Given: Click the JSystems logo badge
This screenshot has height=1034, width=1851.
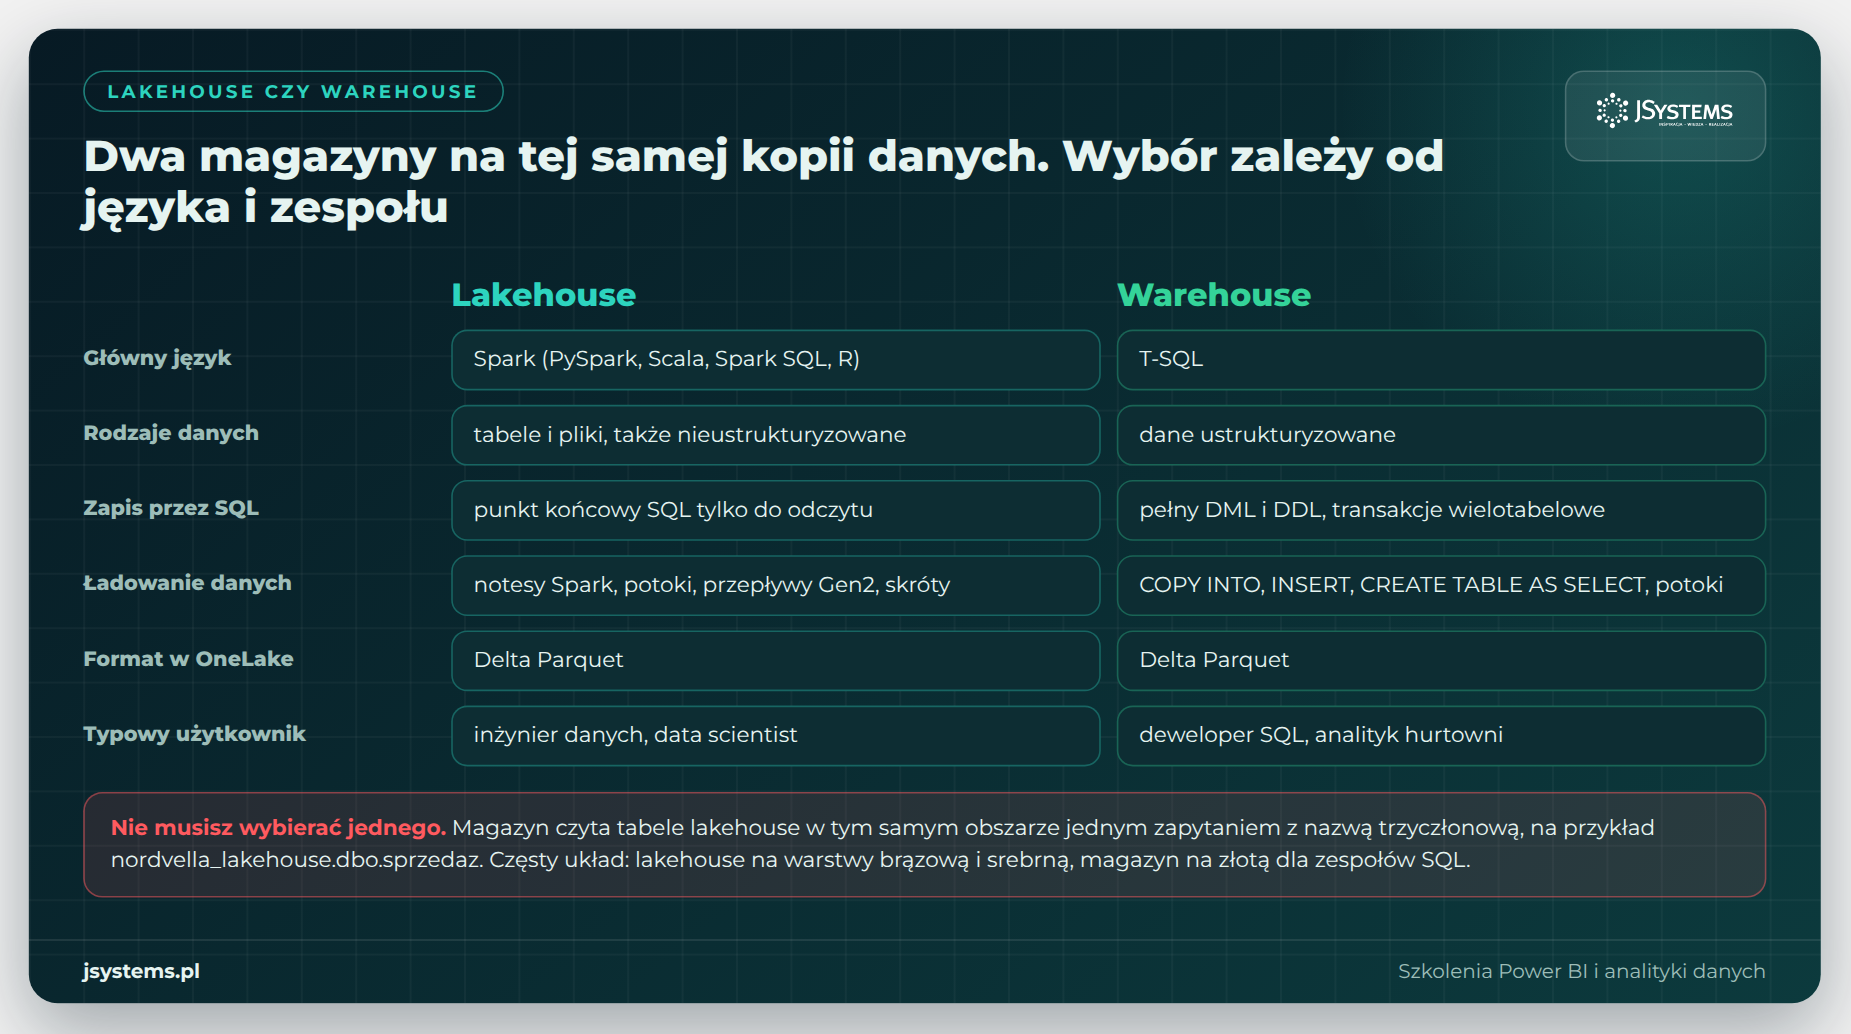Looking at the screenshot, I should [x=1665, y=115].
